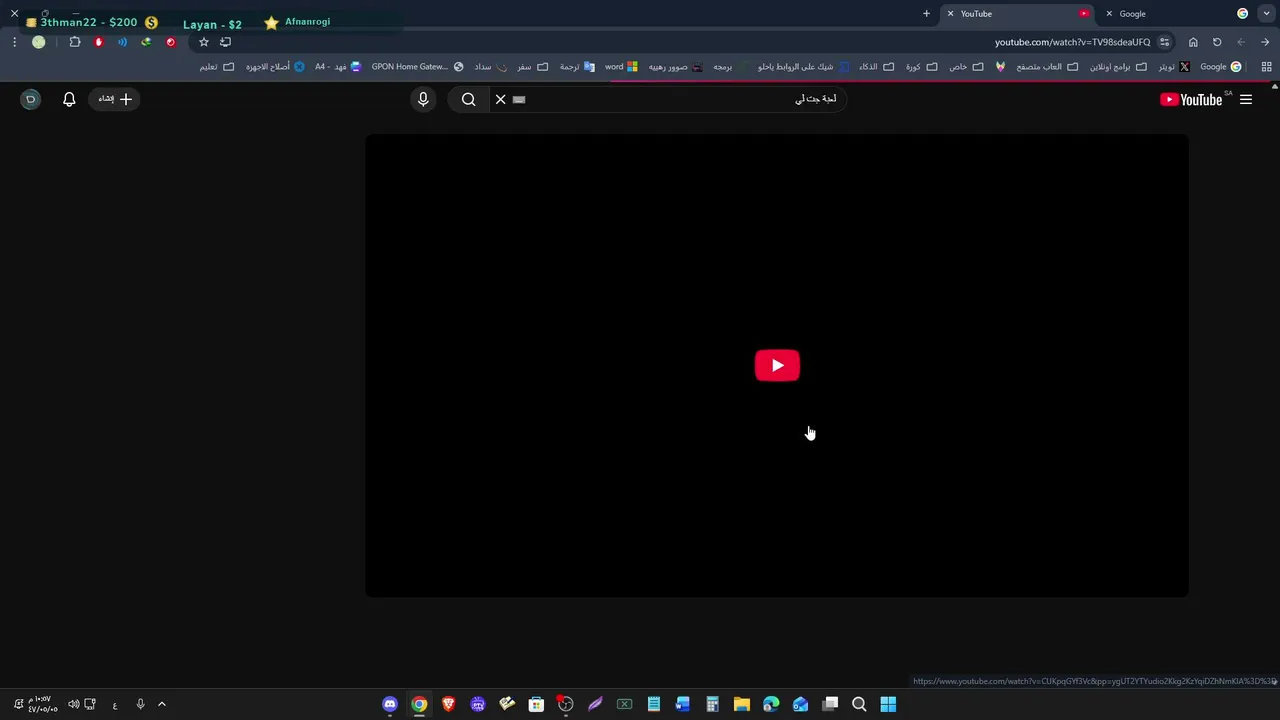The image size is (1280, 720).
Task: Clear the YouTube search query
Action: (x=501, y=99)
